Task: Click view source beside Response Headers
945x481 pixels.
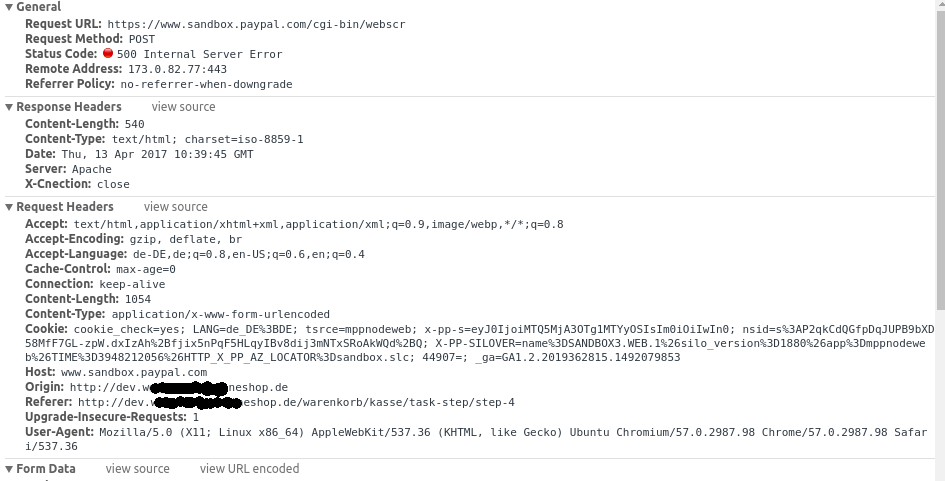Action: point(183,107)
